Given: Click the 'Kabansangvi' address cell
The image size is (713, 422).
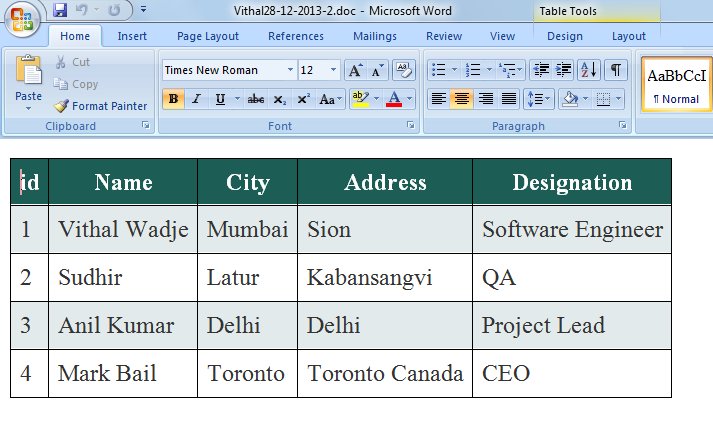Looking at the screenshot, I should pyautogui.click(x=385, y=277).
